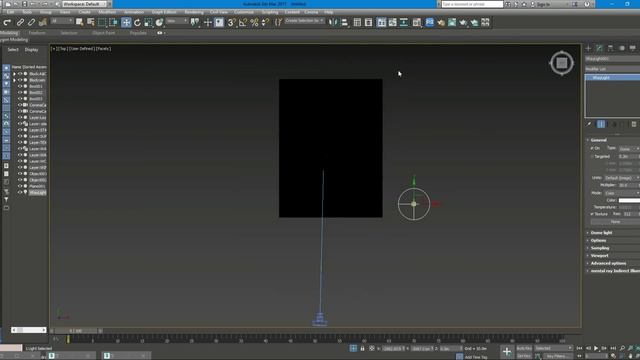Open Create Selection Set dropdown
The image size is (640, 360).
click(304, 21)
